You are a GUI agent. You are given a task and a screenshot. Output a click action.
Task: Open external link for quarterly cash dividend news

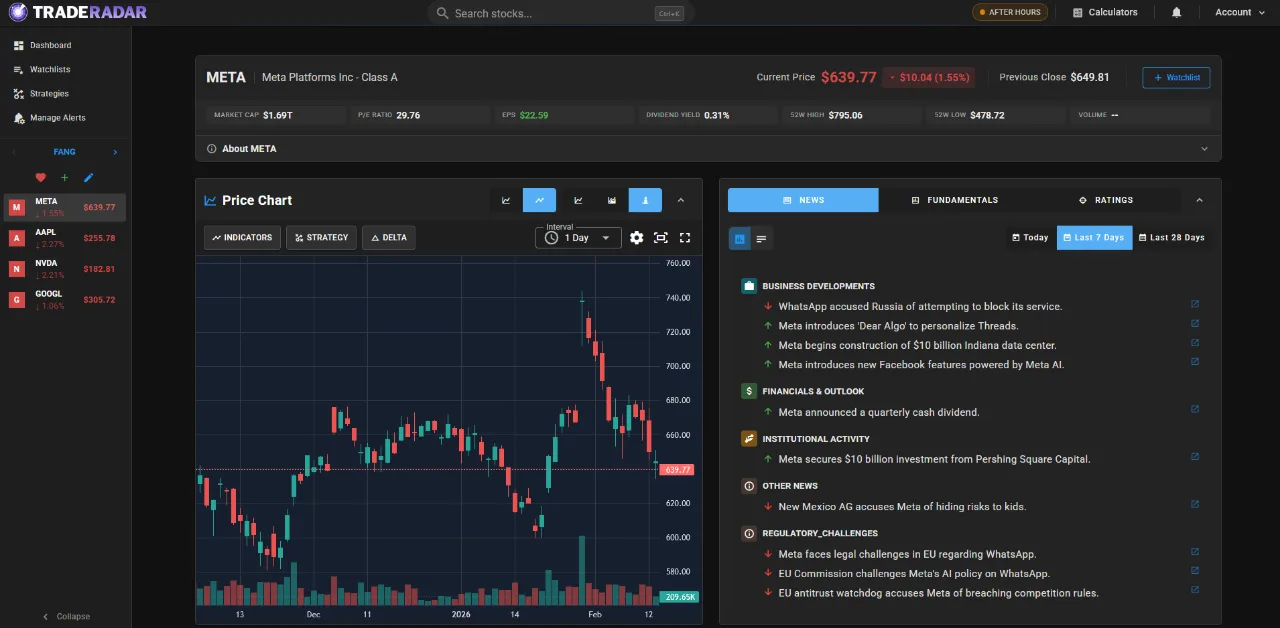coord(1194,409)
